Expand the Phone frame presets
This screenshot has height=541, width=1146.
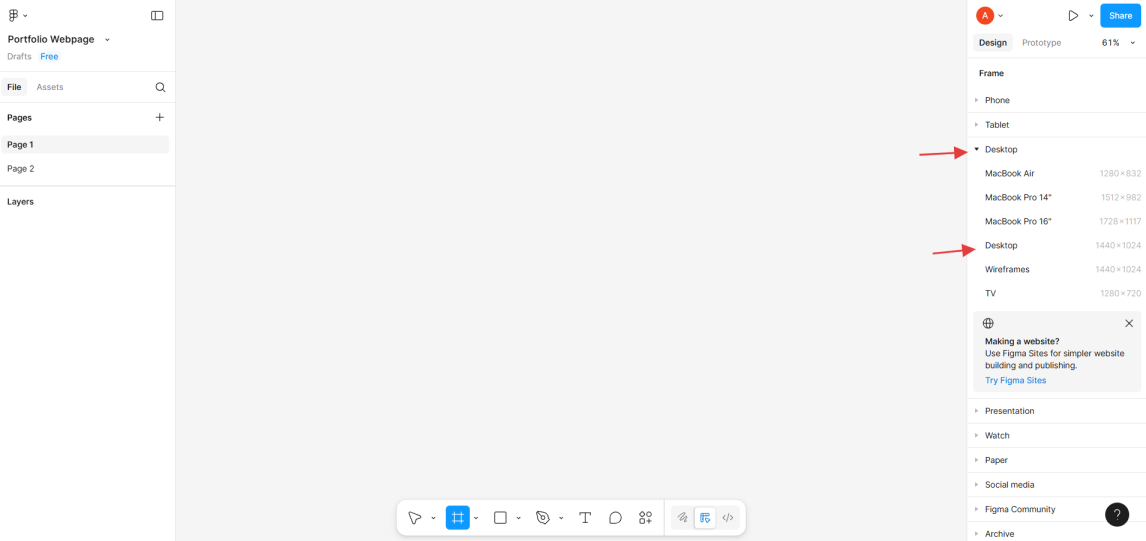[x=977, y=100]
